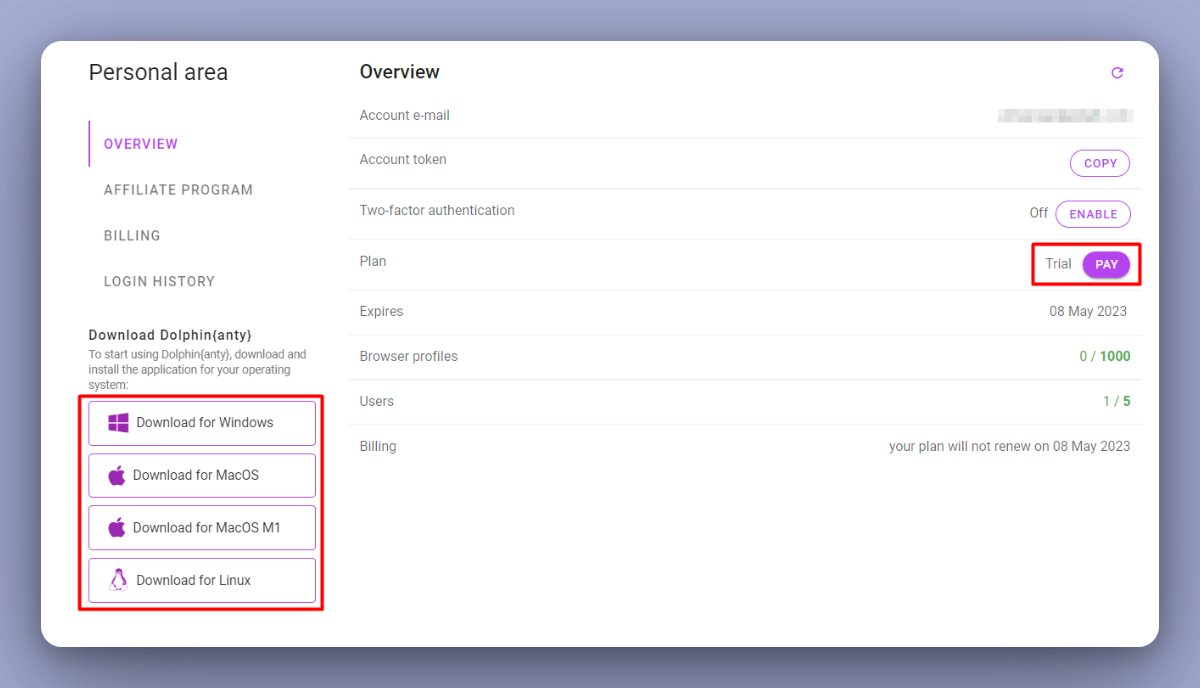Click the 'Account token' label
Image resolution: width=1200 pixels, height=688 pixels.
[403, 159]
